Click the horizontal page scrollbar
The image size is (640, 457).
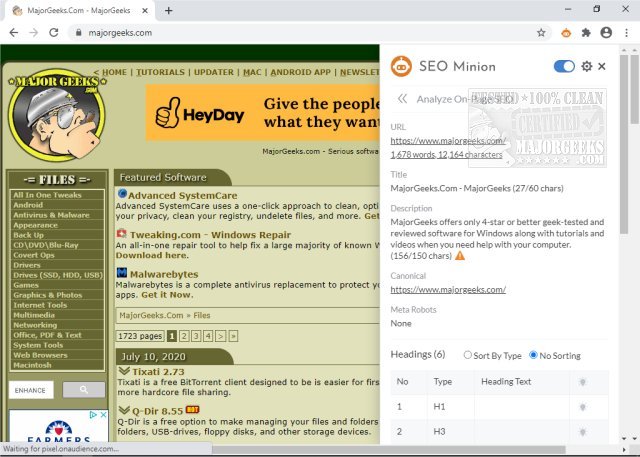click(x=388, y=450)
